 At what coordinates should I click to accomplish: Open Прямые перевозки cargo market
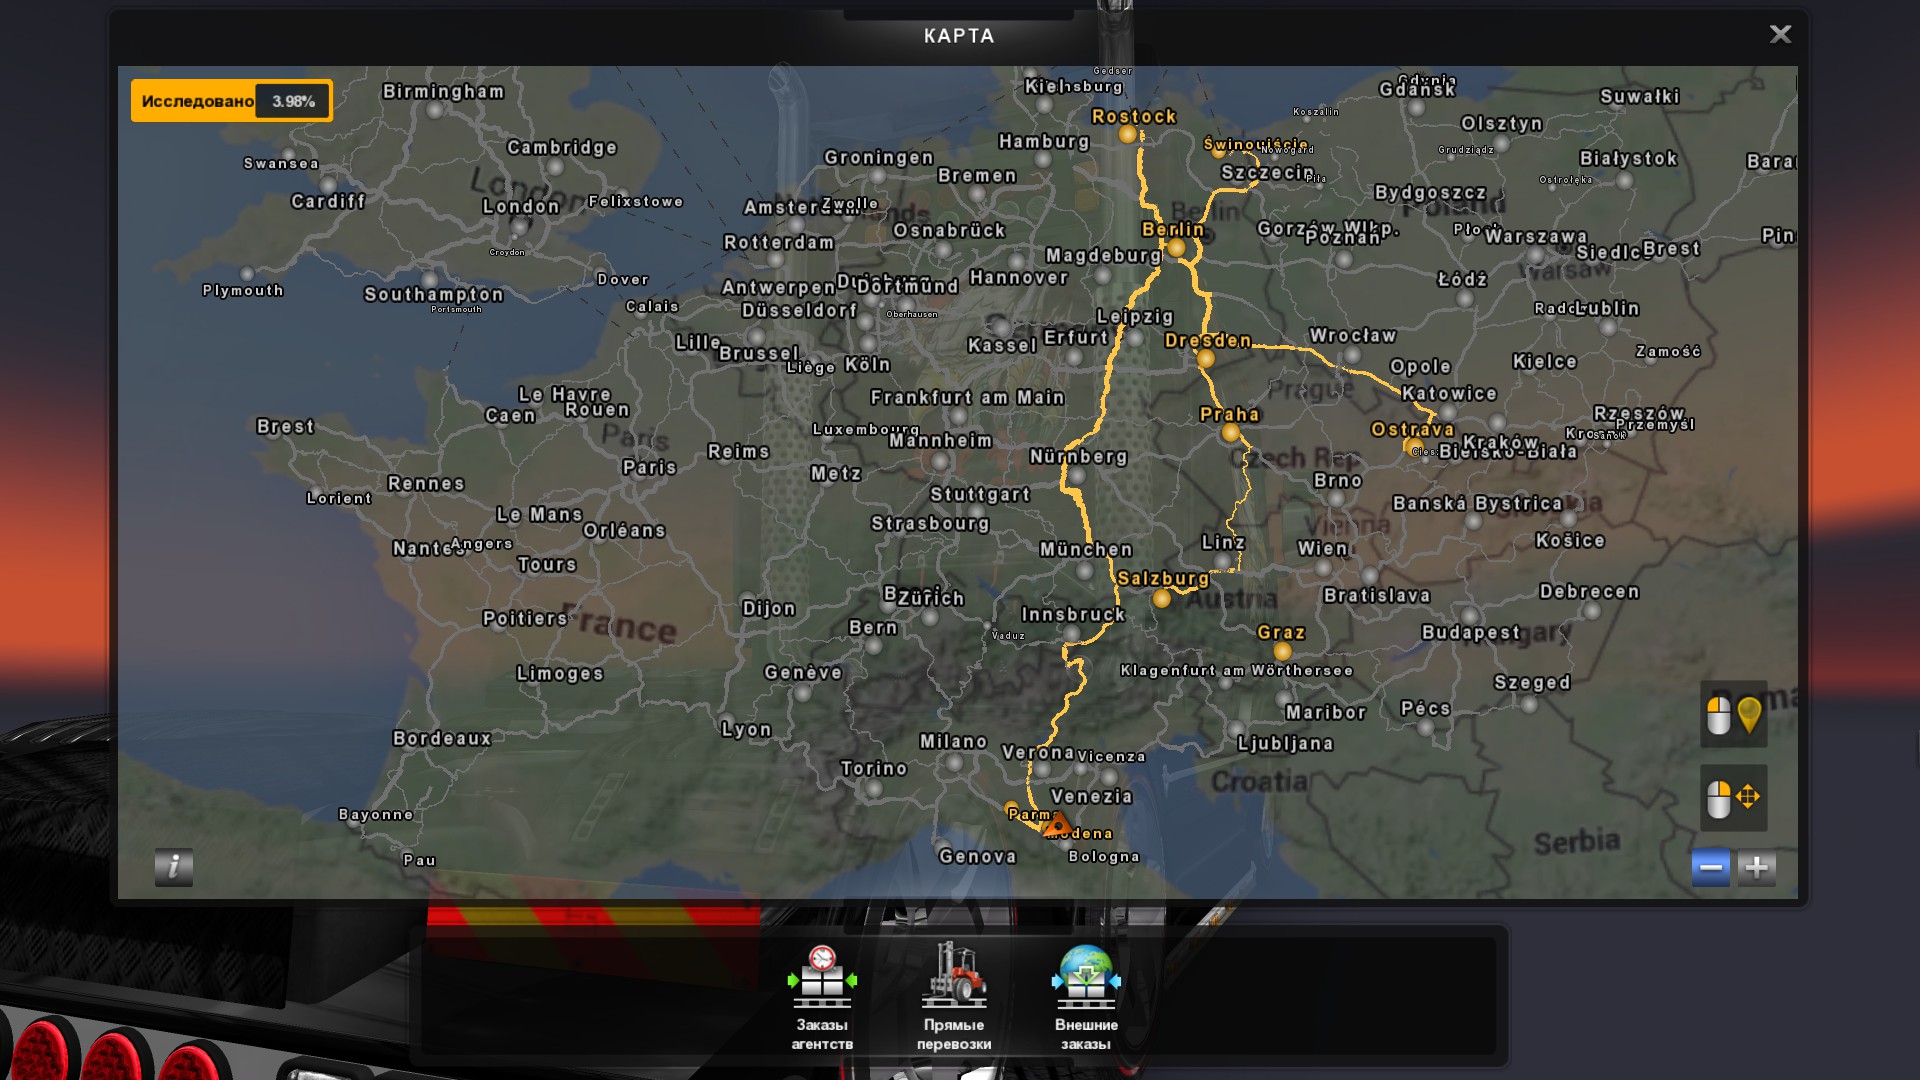point(954,997)
